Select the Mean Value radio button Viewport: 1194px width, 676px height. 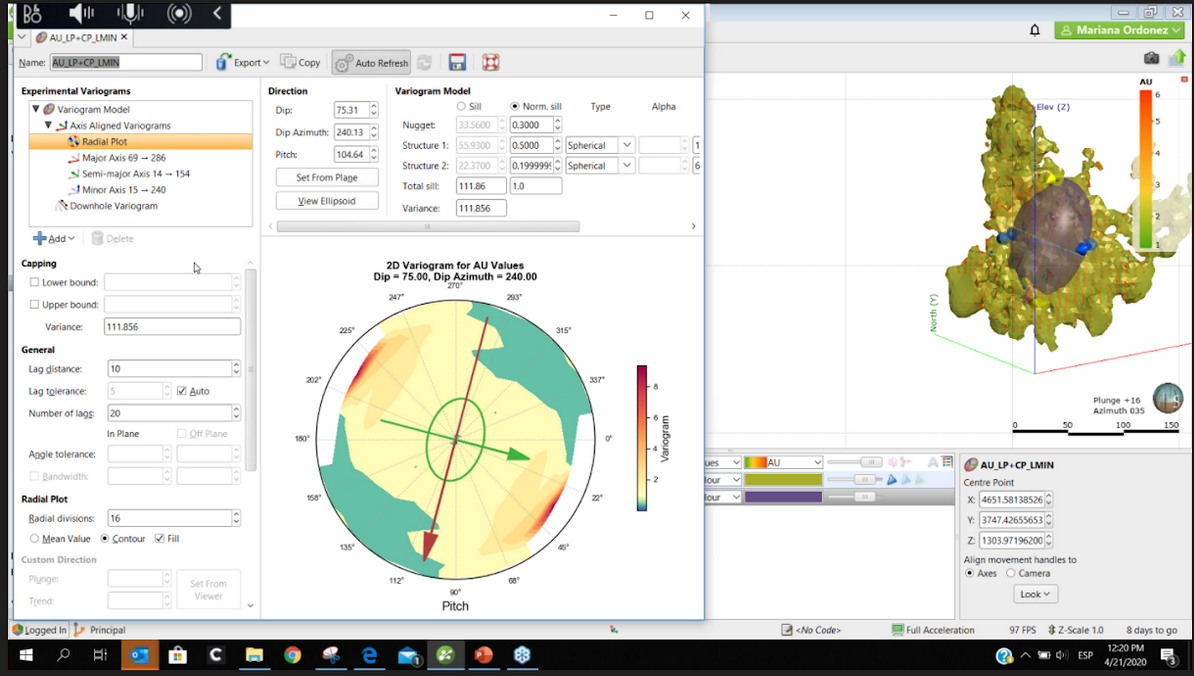pyautogui.click(x=34, y=538)
